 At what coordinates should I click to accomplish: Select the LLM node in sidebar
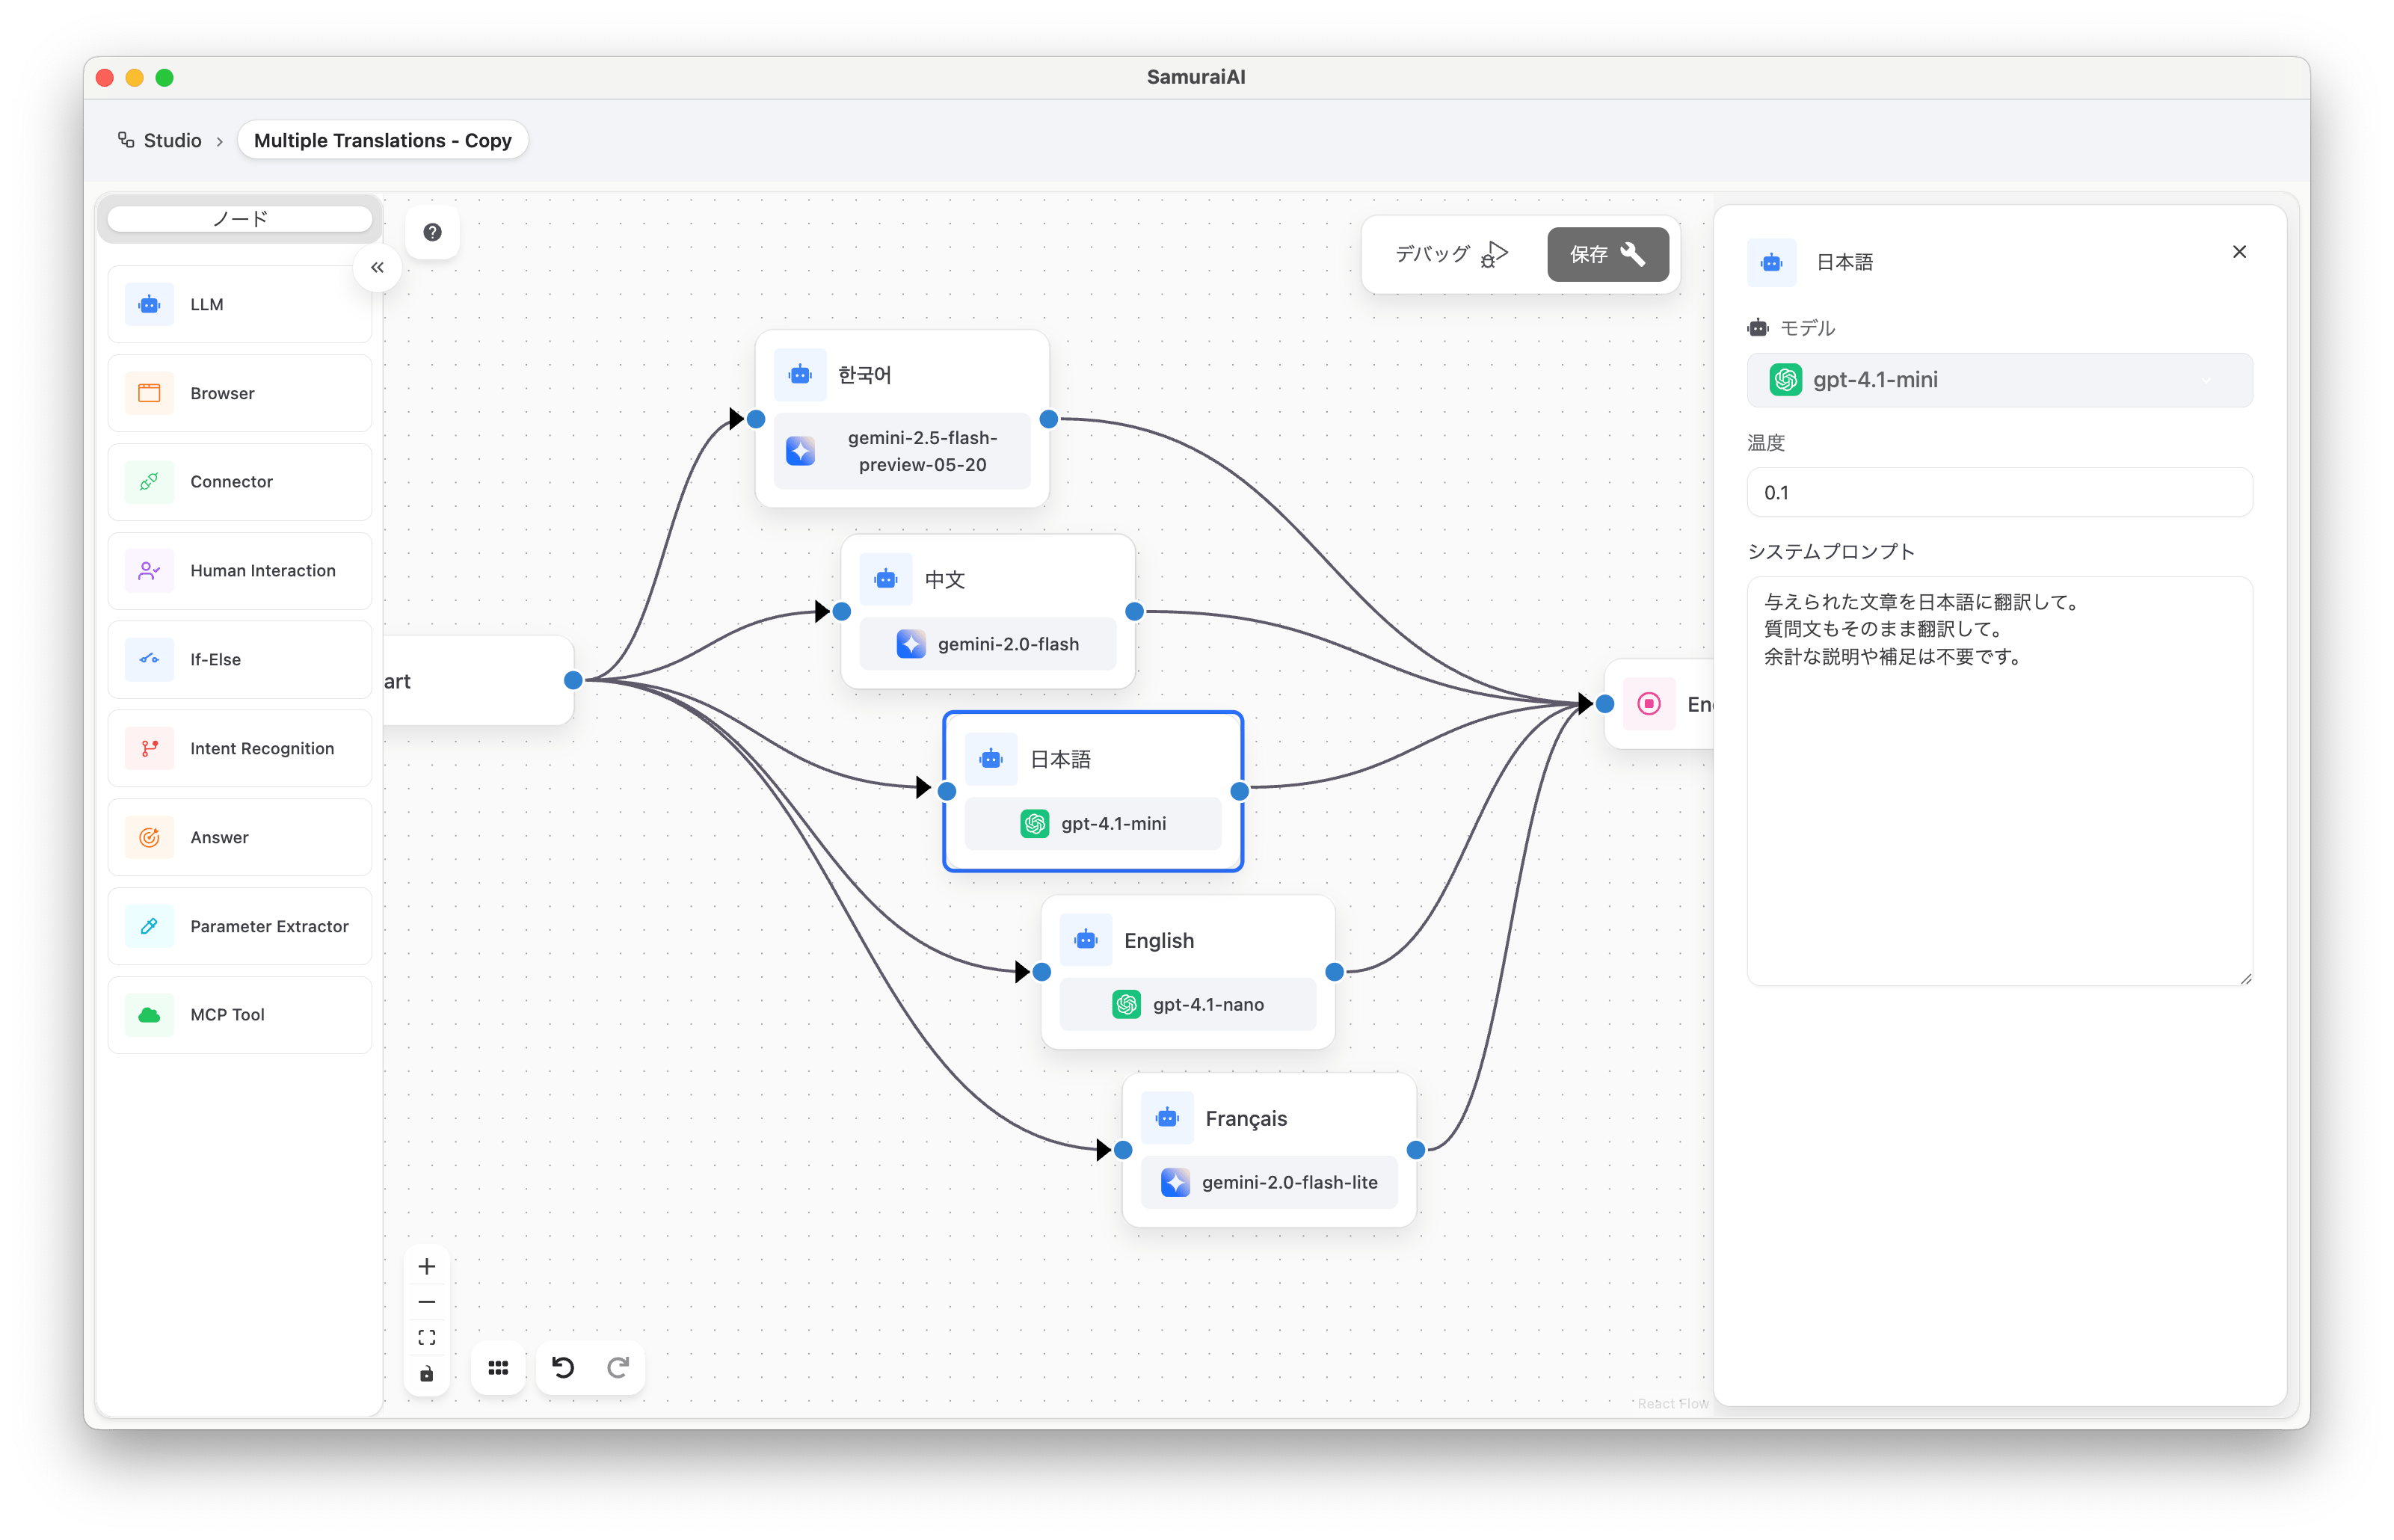coord(240,304)
